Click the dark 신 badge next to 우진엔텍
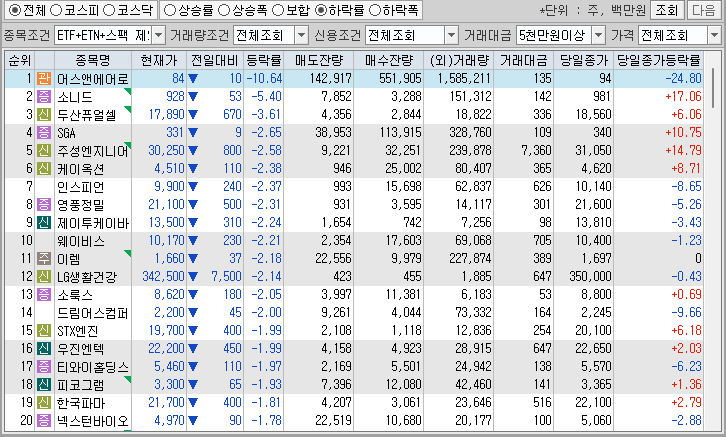726x437 pixels. pos(44,348)
